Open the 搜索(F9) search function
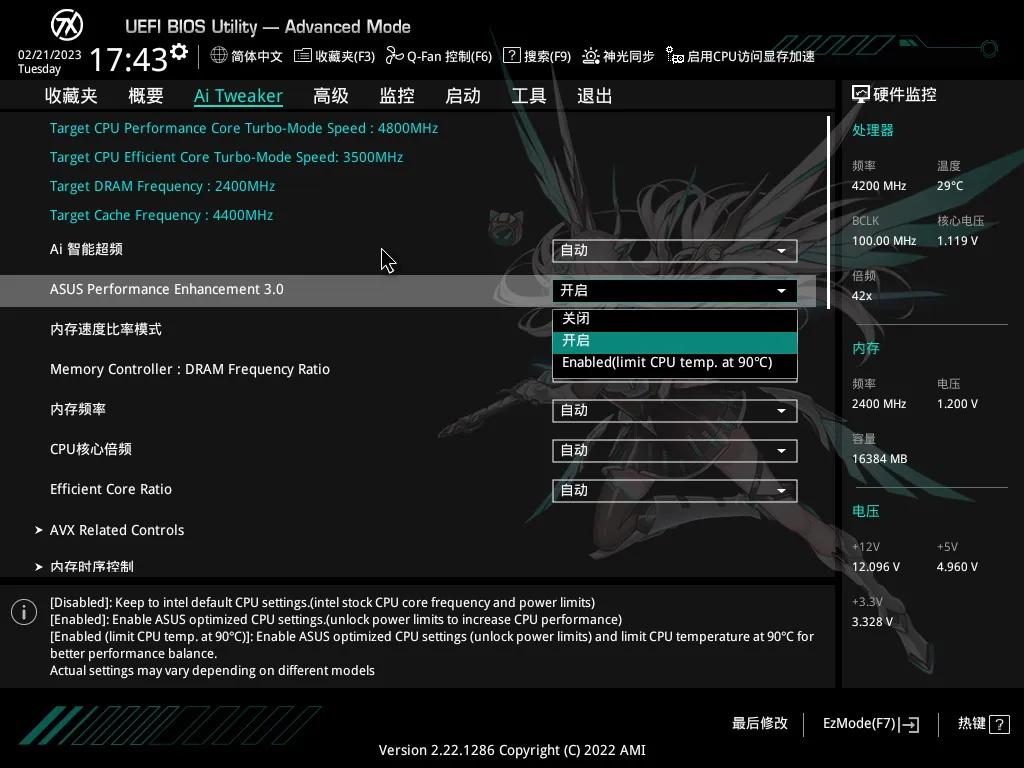This screenshot has width=1024, height=768. click(537, 56)
